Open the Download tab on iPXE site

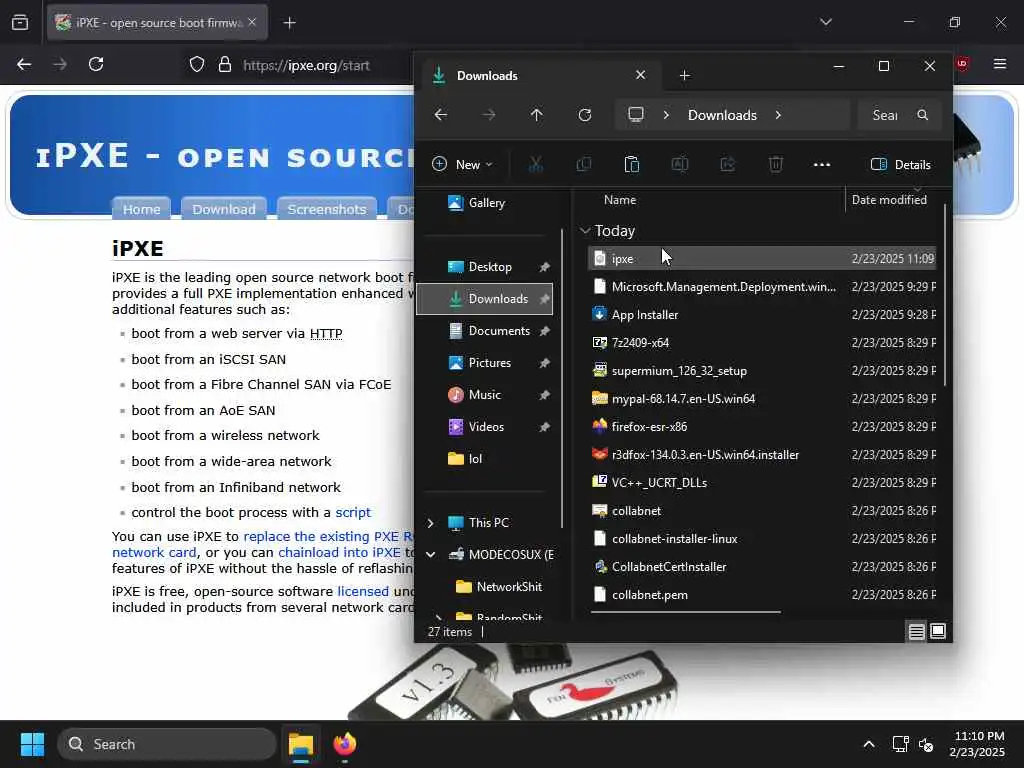224,208
